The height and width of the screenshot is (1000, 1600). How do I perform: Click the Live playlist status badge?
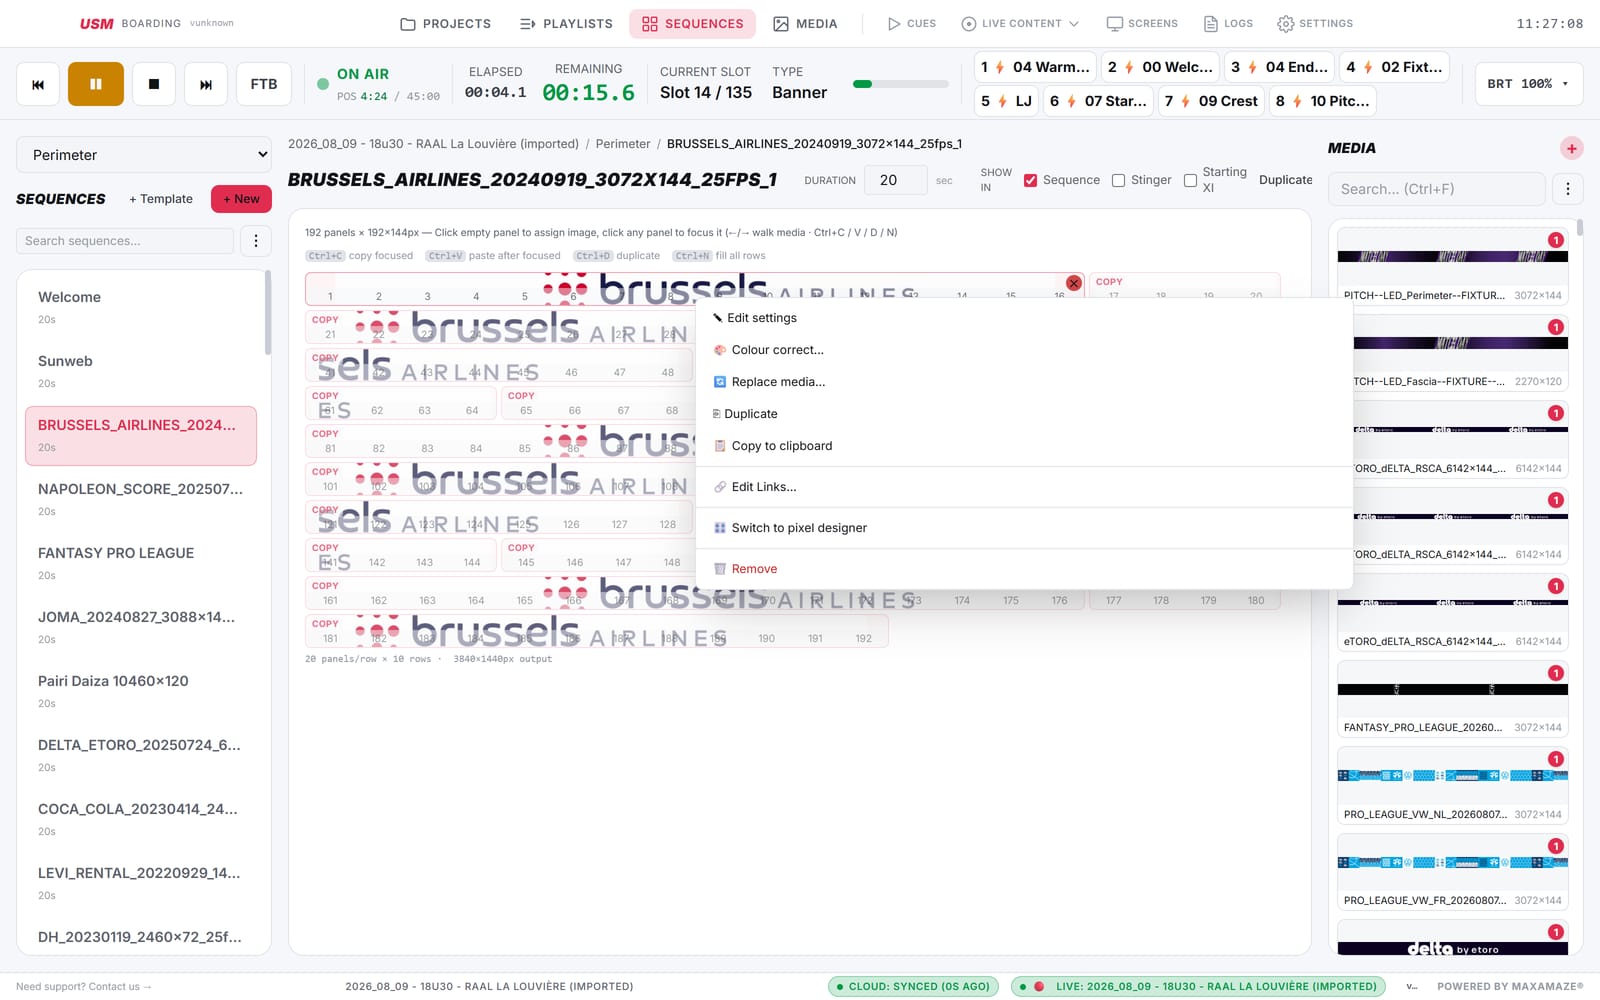coord(1198,986)
